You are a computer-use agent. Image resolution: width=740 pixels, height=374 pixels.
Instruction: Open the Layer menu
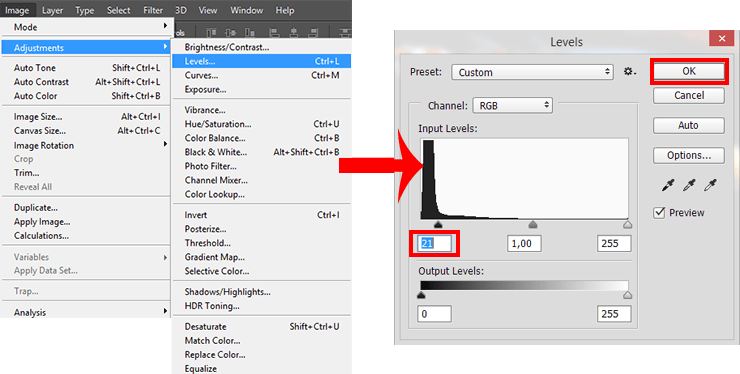pos(52,10)
